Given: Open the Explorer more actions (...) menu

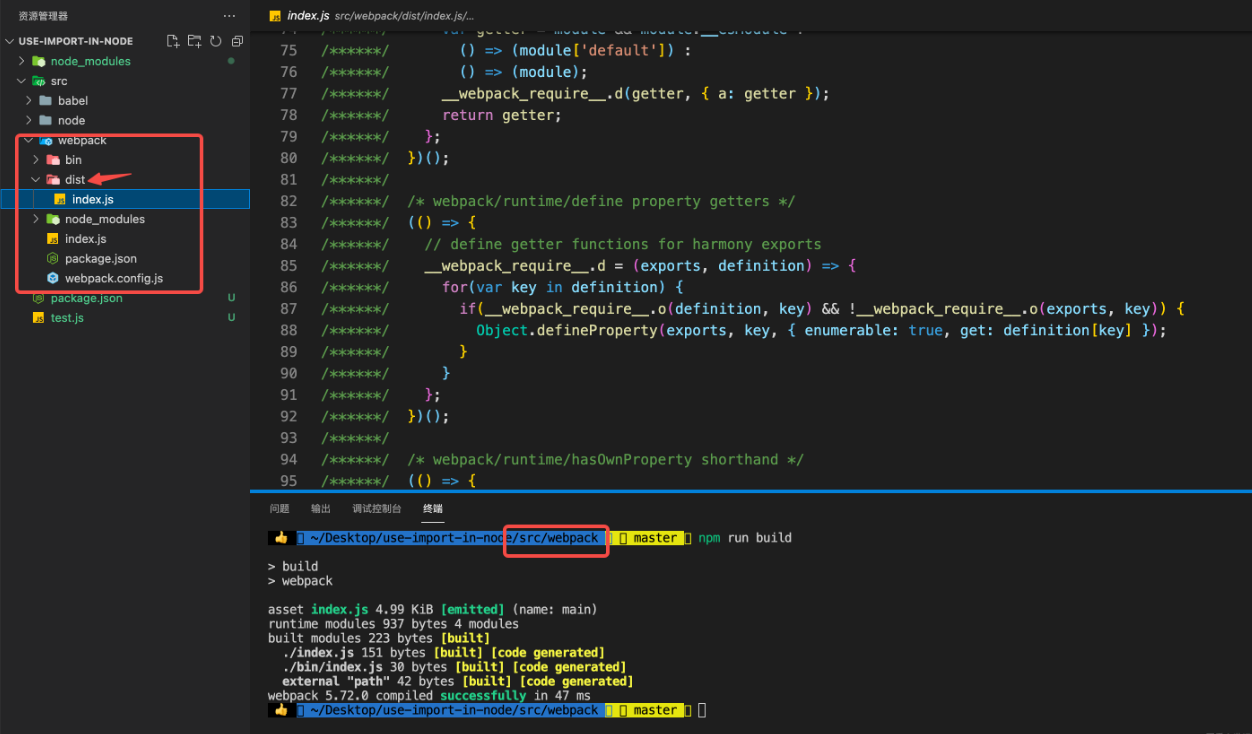Looking at the screenshot, I should pos(229,15).
